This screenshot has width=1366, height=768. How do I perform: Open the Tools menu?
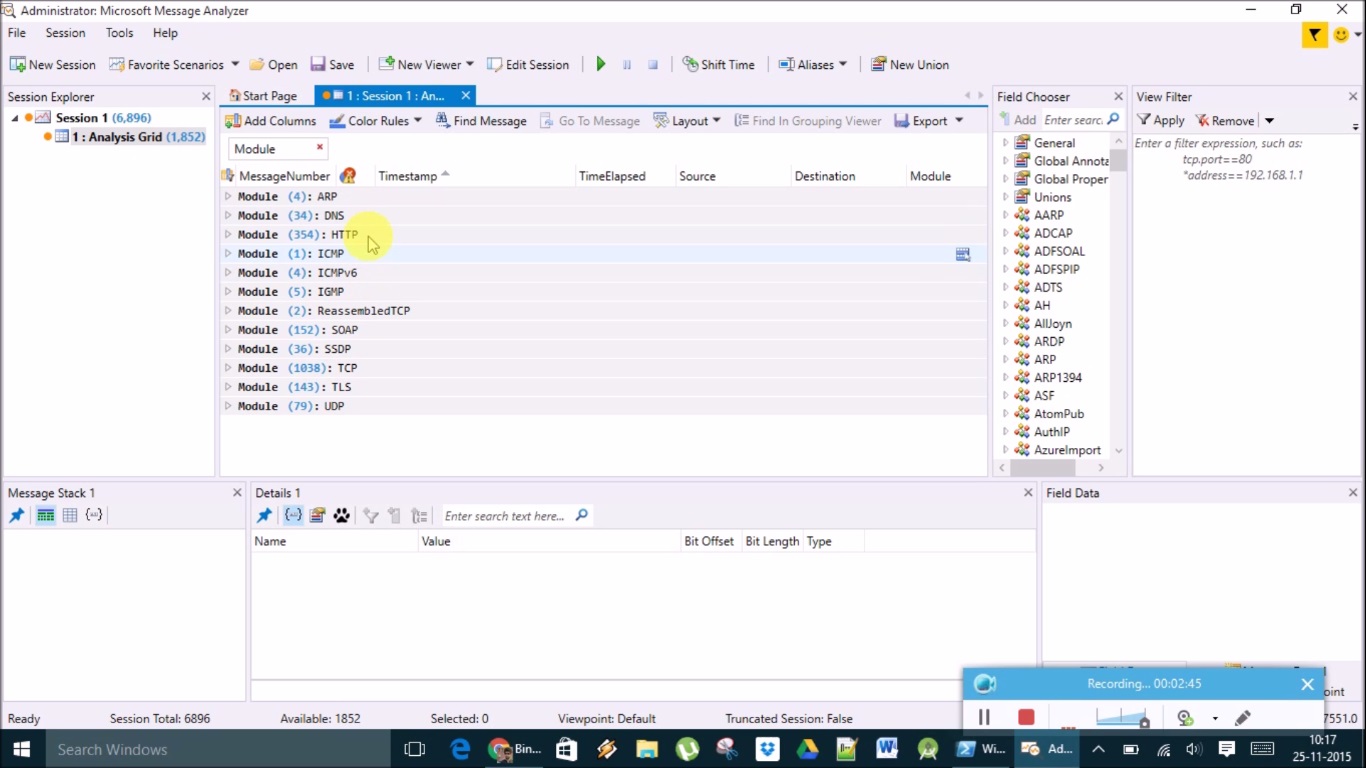pyautogui.click(x=119, y=33)
